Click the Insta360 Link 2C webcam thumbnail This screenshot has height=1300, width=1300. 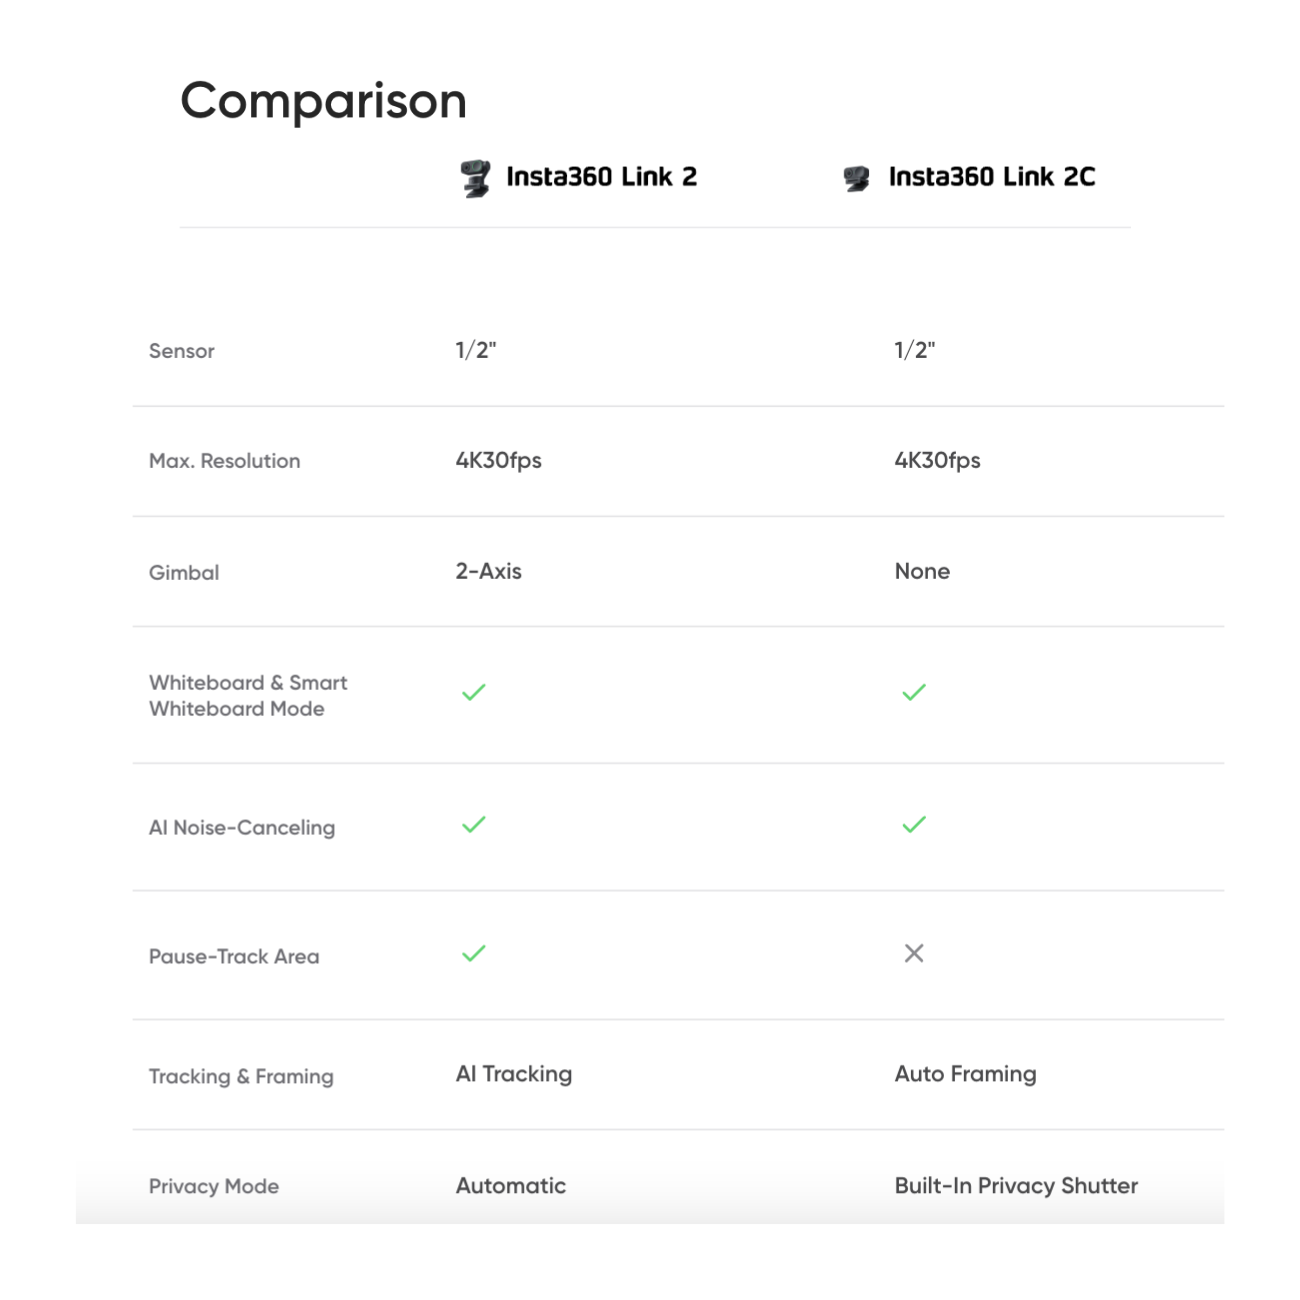pyautogui.click(x=857, y=179)
